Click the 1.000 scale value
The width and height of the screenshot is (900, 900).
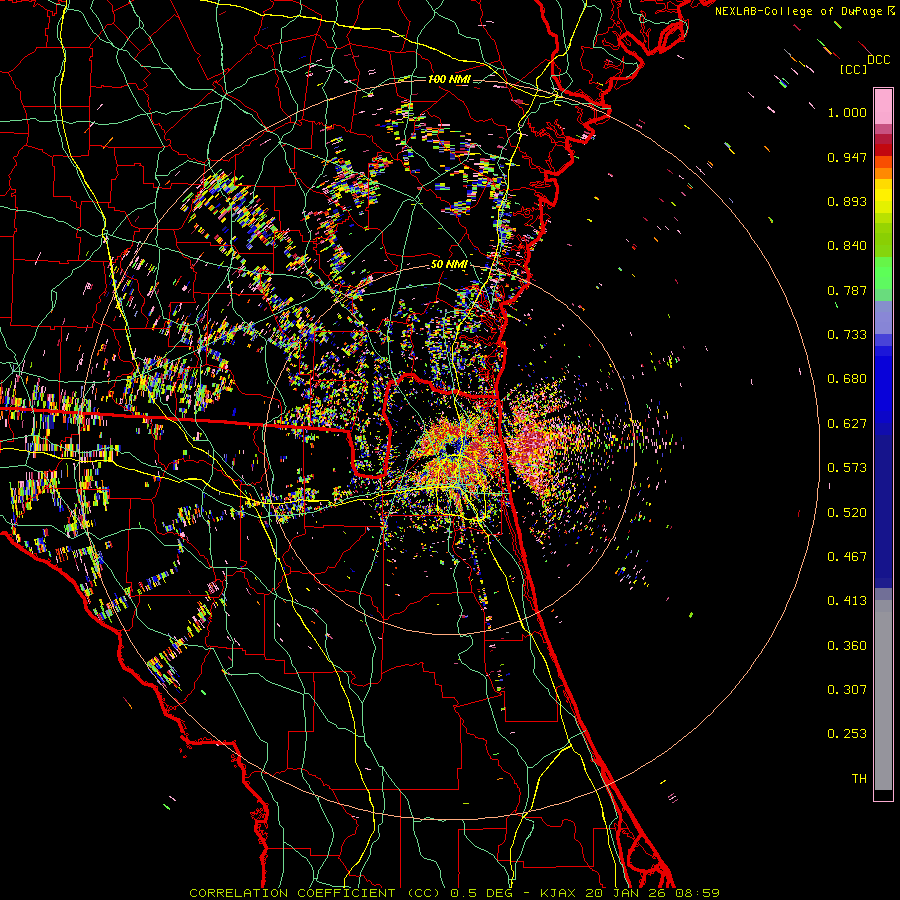coord(847,112)
